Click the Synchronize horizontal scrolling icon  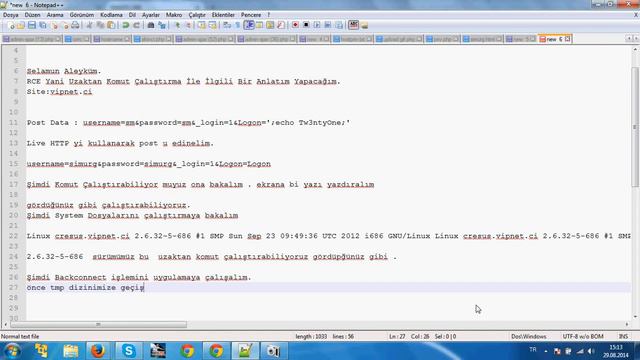tap(213, 25)
